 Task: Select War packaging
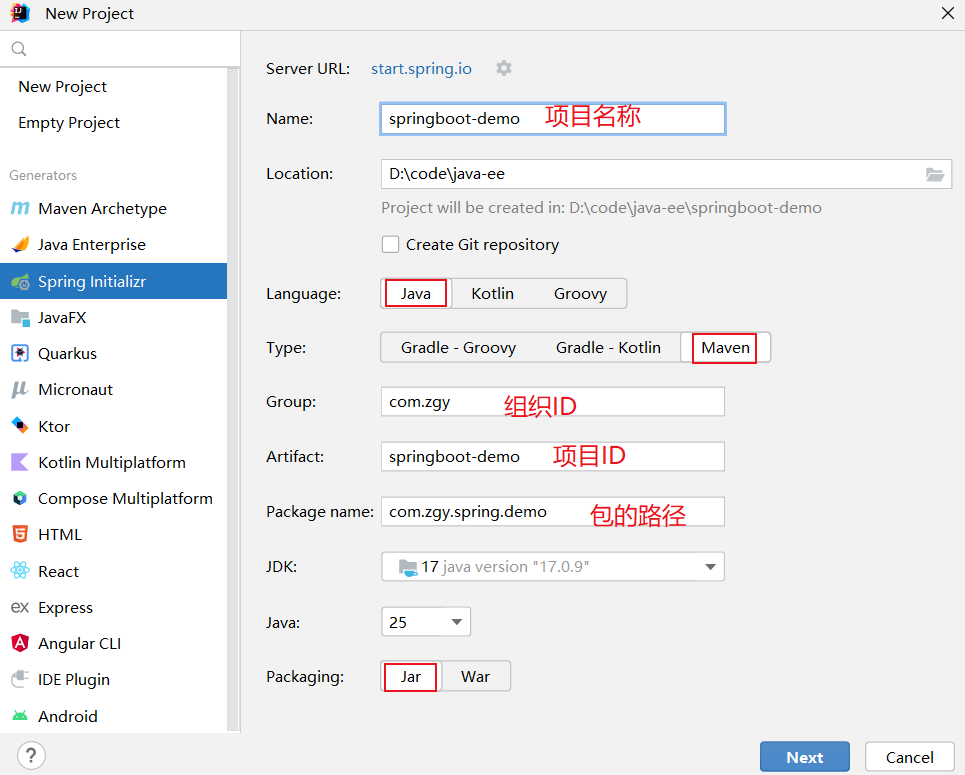[x=475, y=677]
